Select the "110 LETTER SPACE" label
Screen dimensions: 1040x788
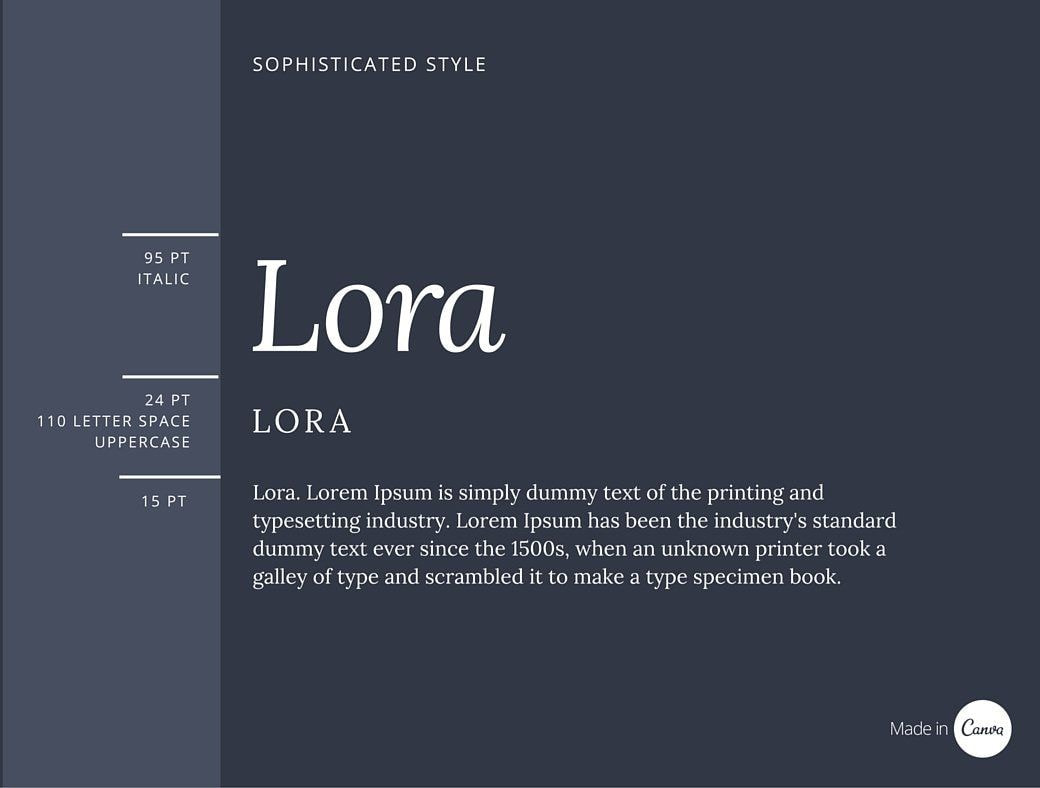tap(114, 421)
